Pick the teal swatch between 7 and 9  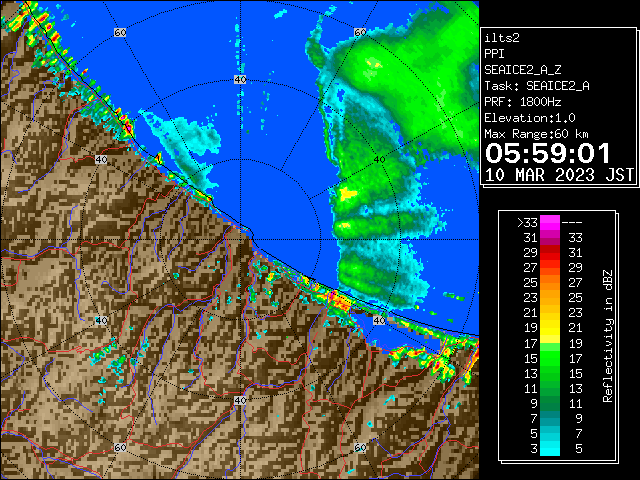pos(550,418)
